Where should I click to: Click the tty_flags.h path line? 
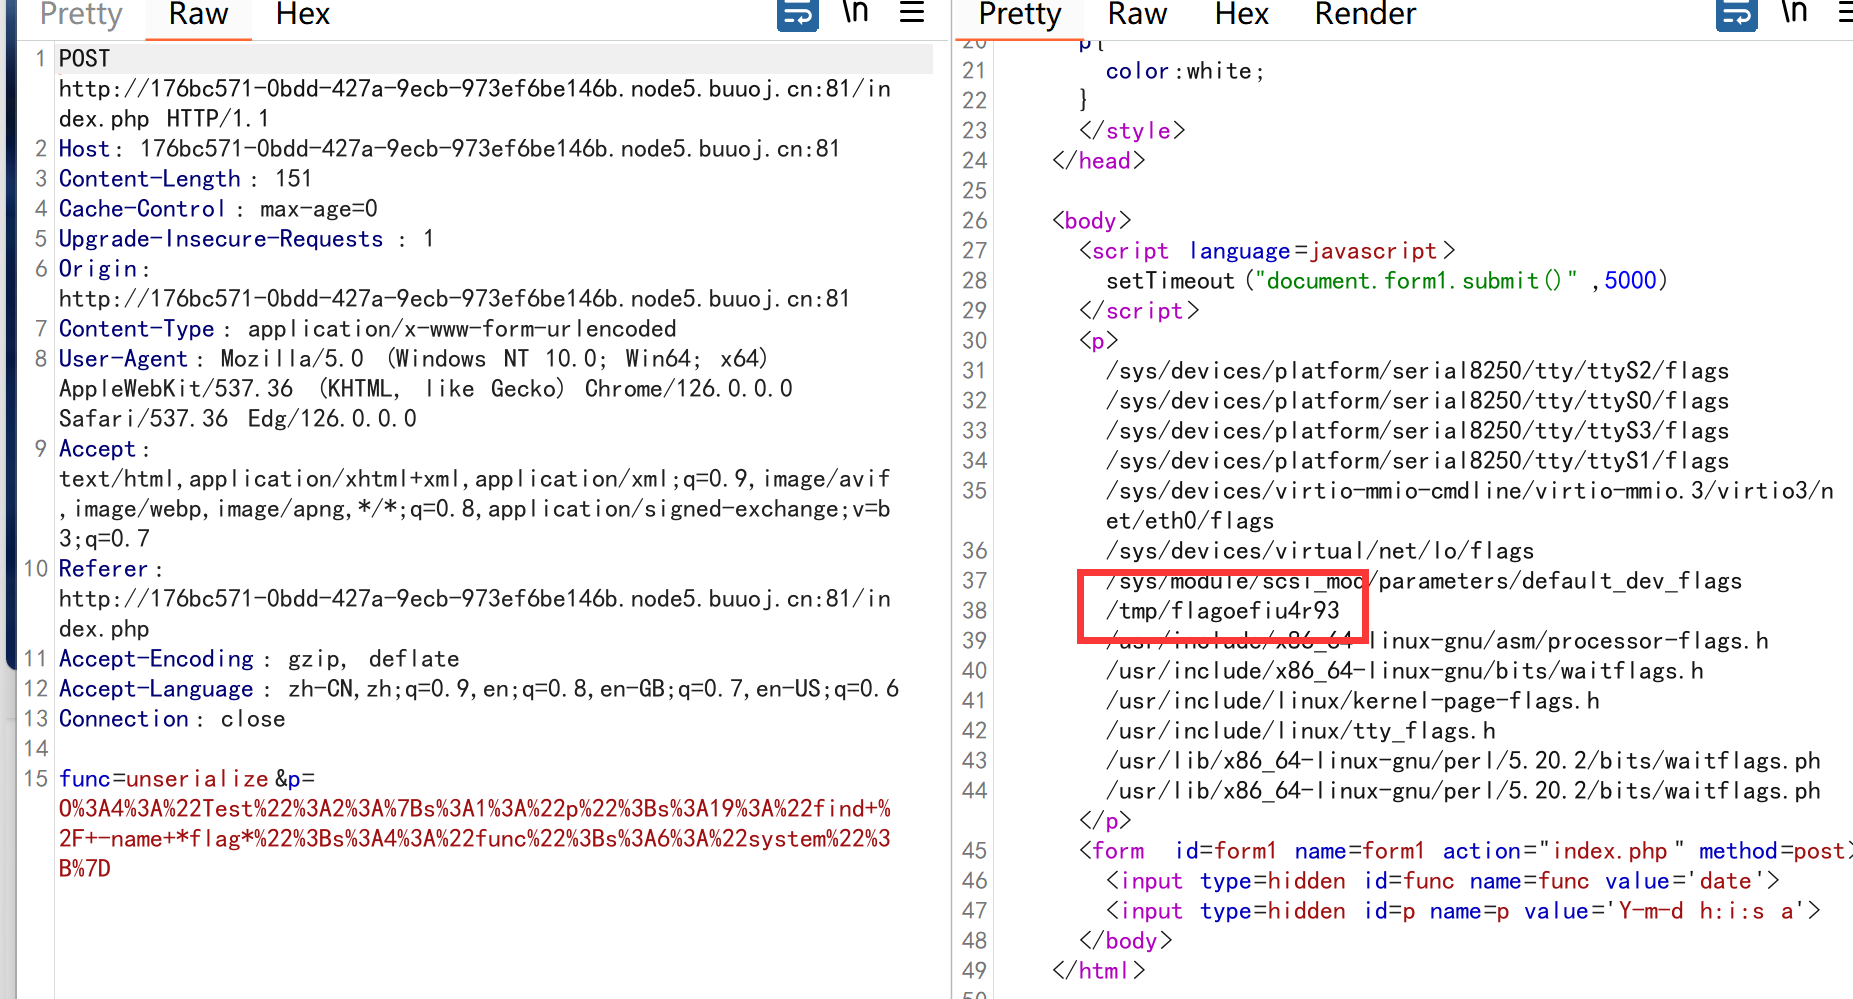[1301, 731]
